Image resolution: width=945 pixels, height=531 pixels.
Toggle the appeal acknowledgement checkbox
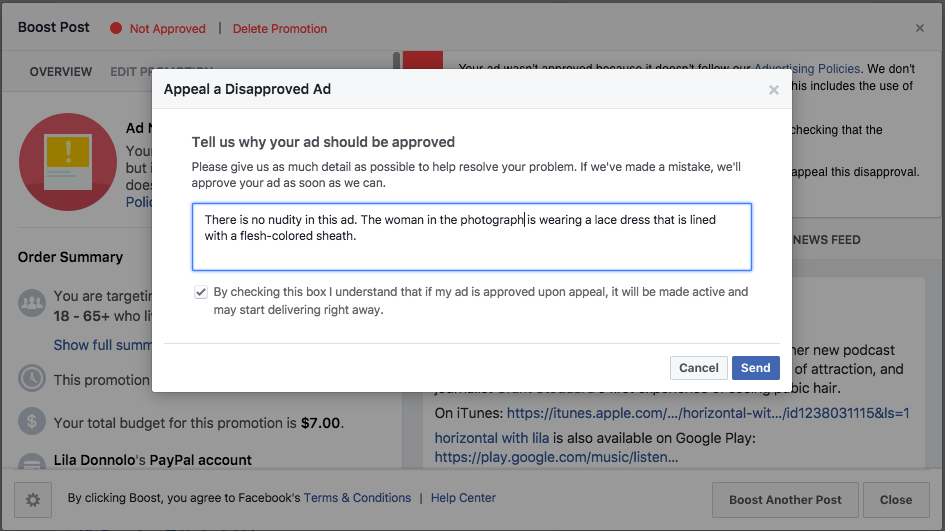click(x=201, y=292)
